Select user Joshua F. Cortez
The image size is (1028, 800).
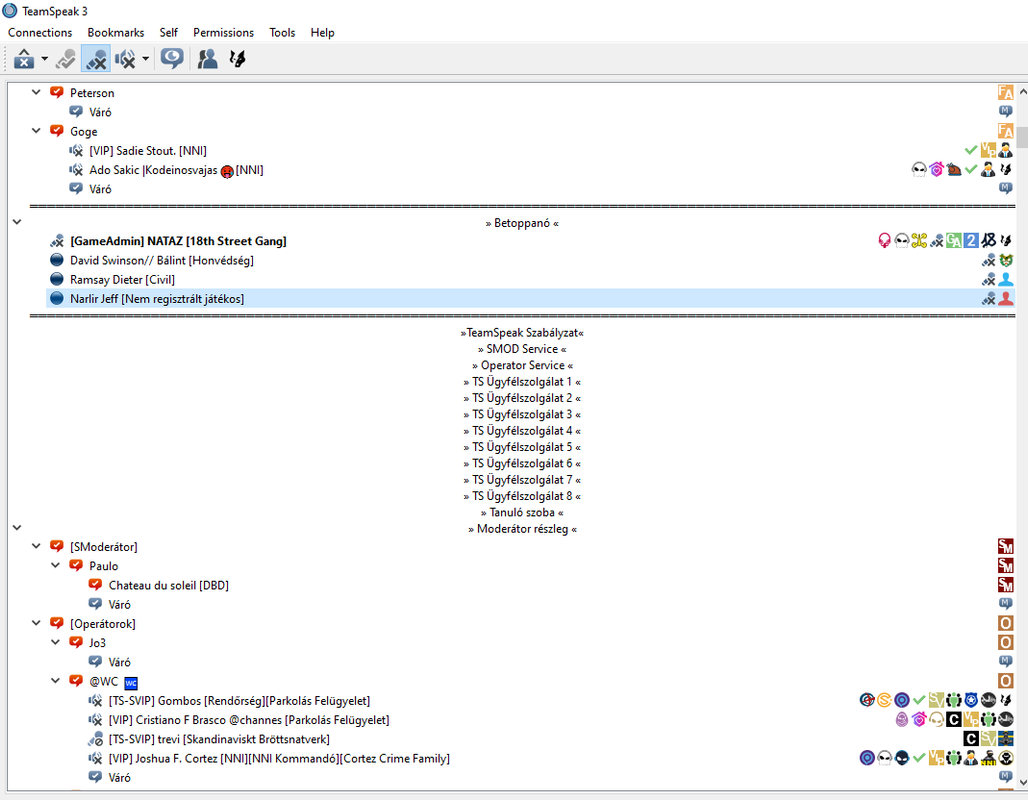pyautogui.click(x=279, y=758)
